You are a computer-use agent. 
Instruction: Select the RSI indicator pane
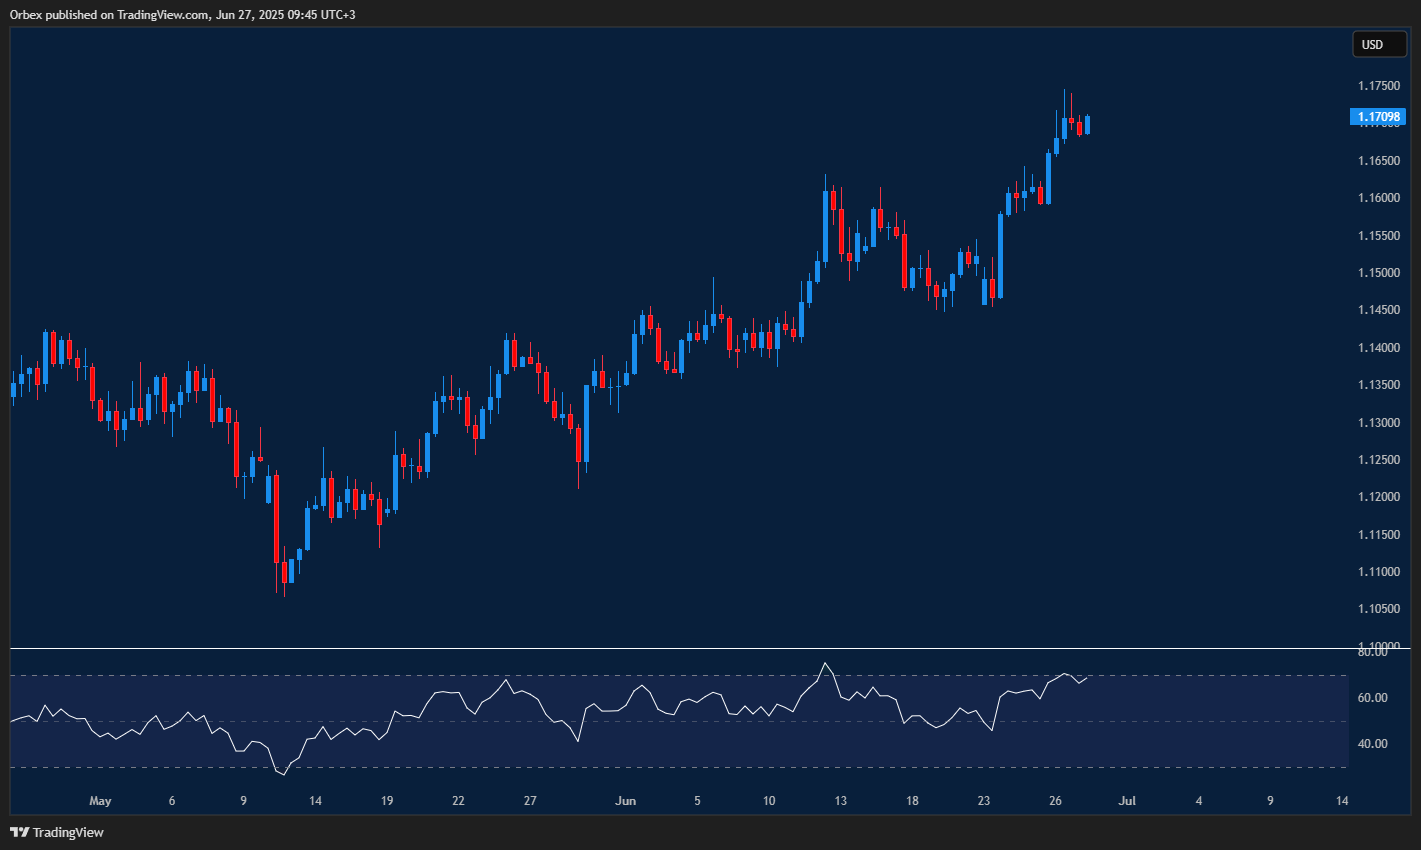(670, 715)
